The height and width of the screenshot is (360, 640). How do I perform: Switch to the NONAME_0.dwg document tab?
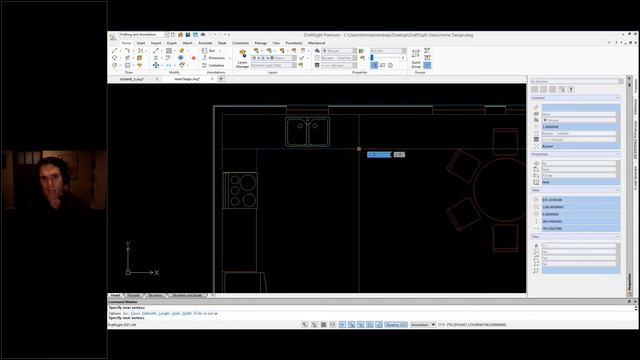pyautogui.click(x=131, y=79)
